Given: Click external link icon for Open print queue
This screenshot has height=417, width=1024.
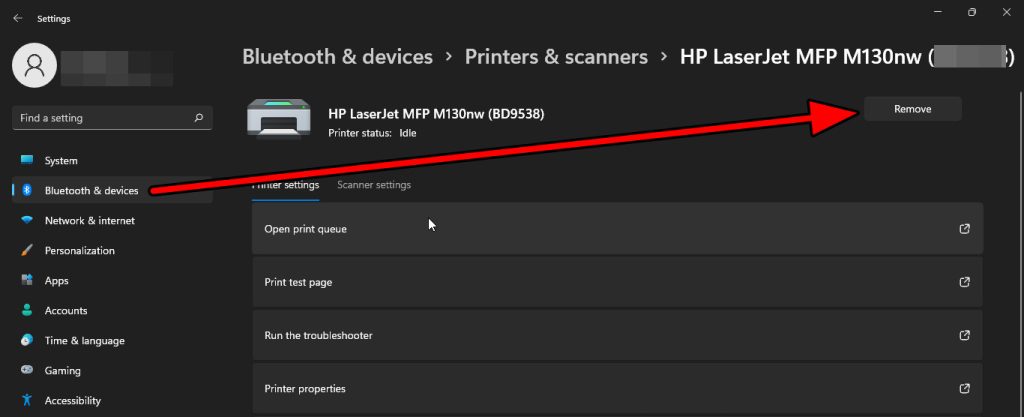Looking at the screenshot, I should [964, 229].
